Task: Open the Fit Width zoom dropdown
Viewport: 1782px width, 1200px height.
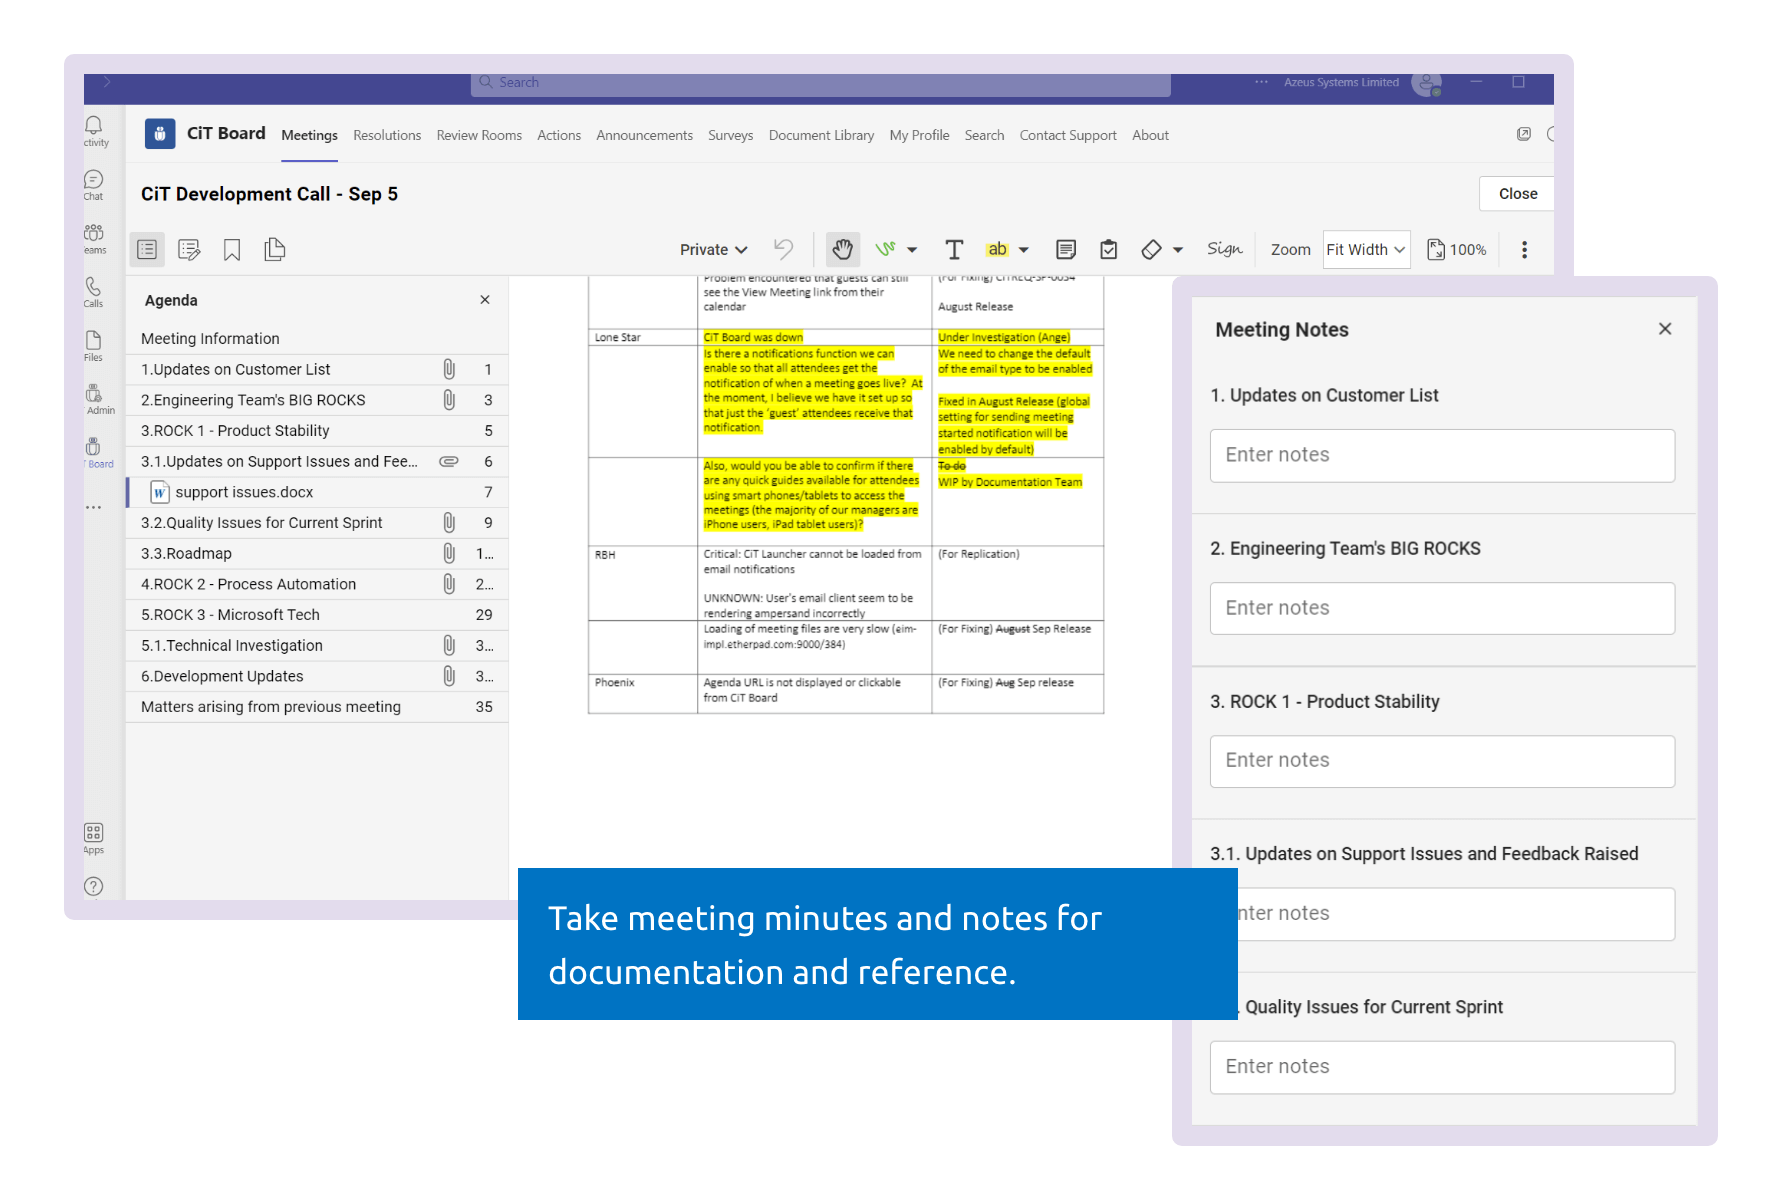Action: pyautogui.click(x=1366, y=249)
